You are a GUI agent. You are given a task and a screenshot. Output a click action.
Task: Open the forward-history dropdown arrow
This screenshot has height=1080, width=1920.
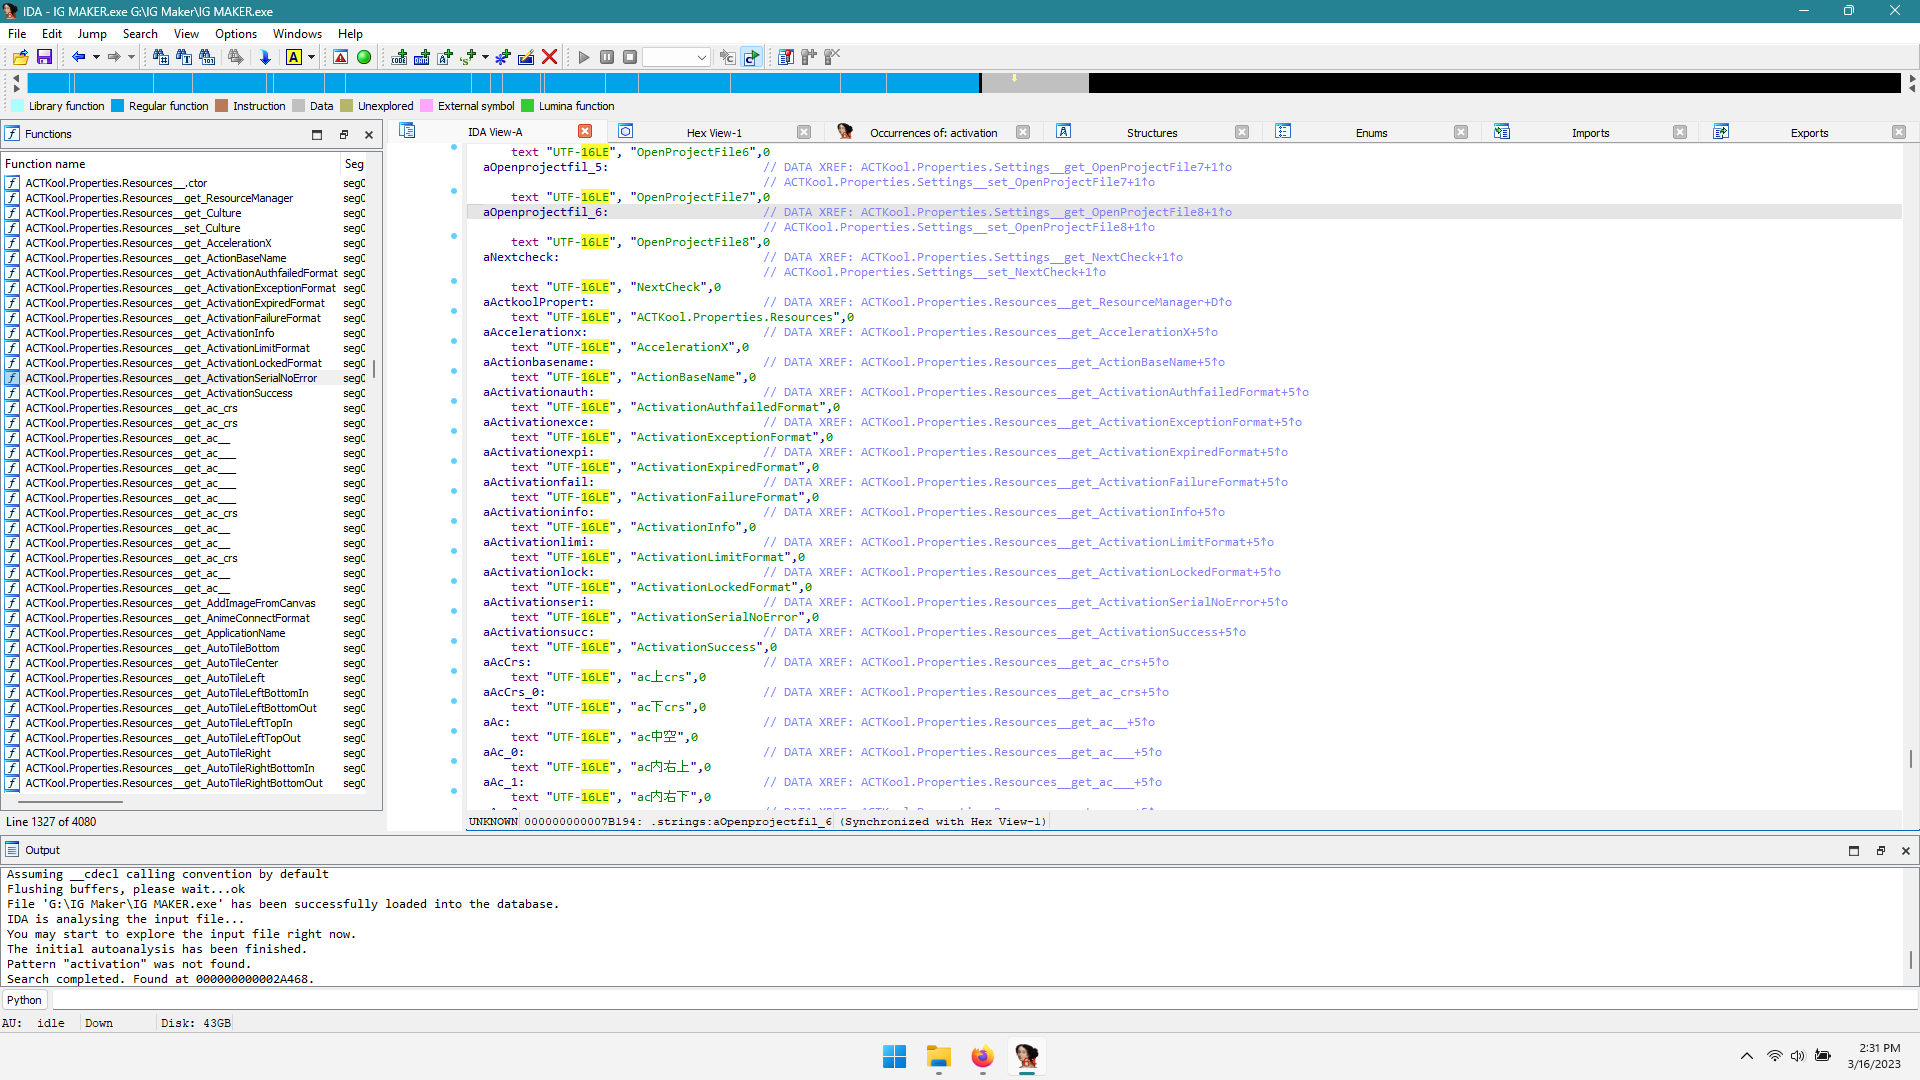[131, 57]
